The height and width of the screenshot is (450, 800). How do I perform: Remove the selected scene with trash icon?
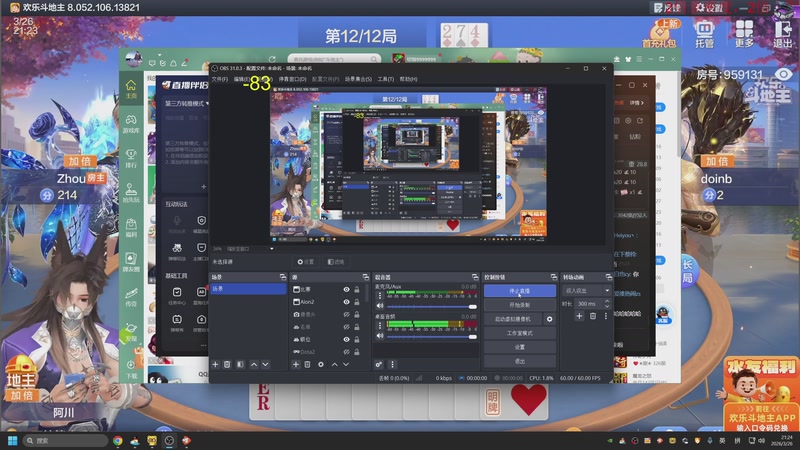[x=227, y=364]
